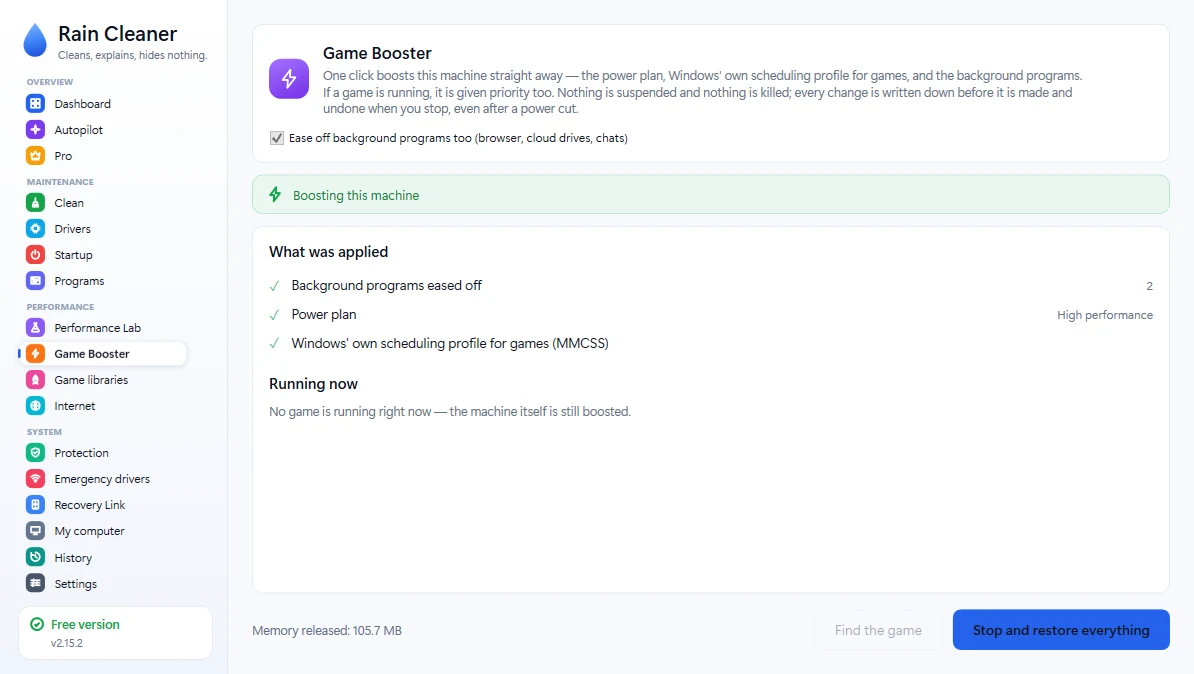Open the Performance Lab flask icon
The image size is (1194, 674).
click(35, 327)
